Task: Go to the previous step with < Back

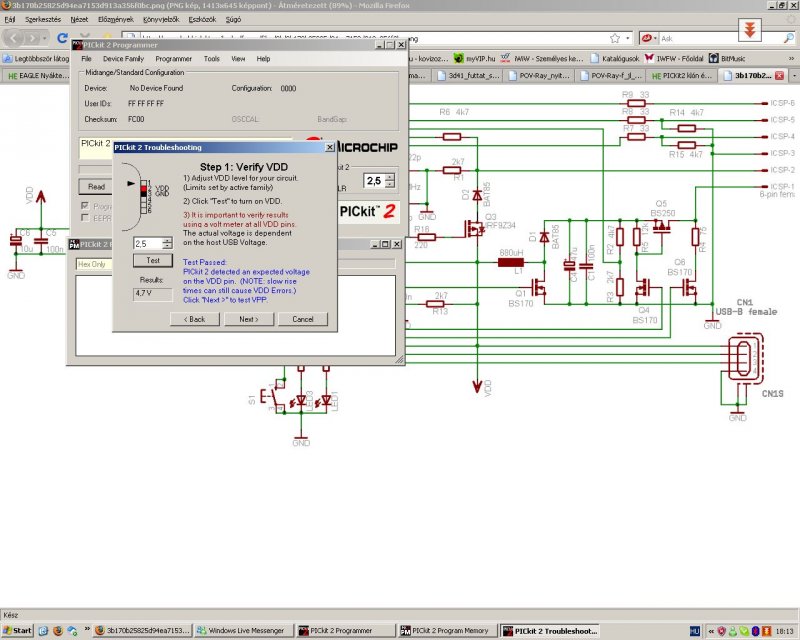Action: (x=194, y=319)
